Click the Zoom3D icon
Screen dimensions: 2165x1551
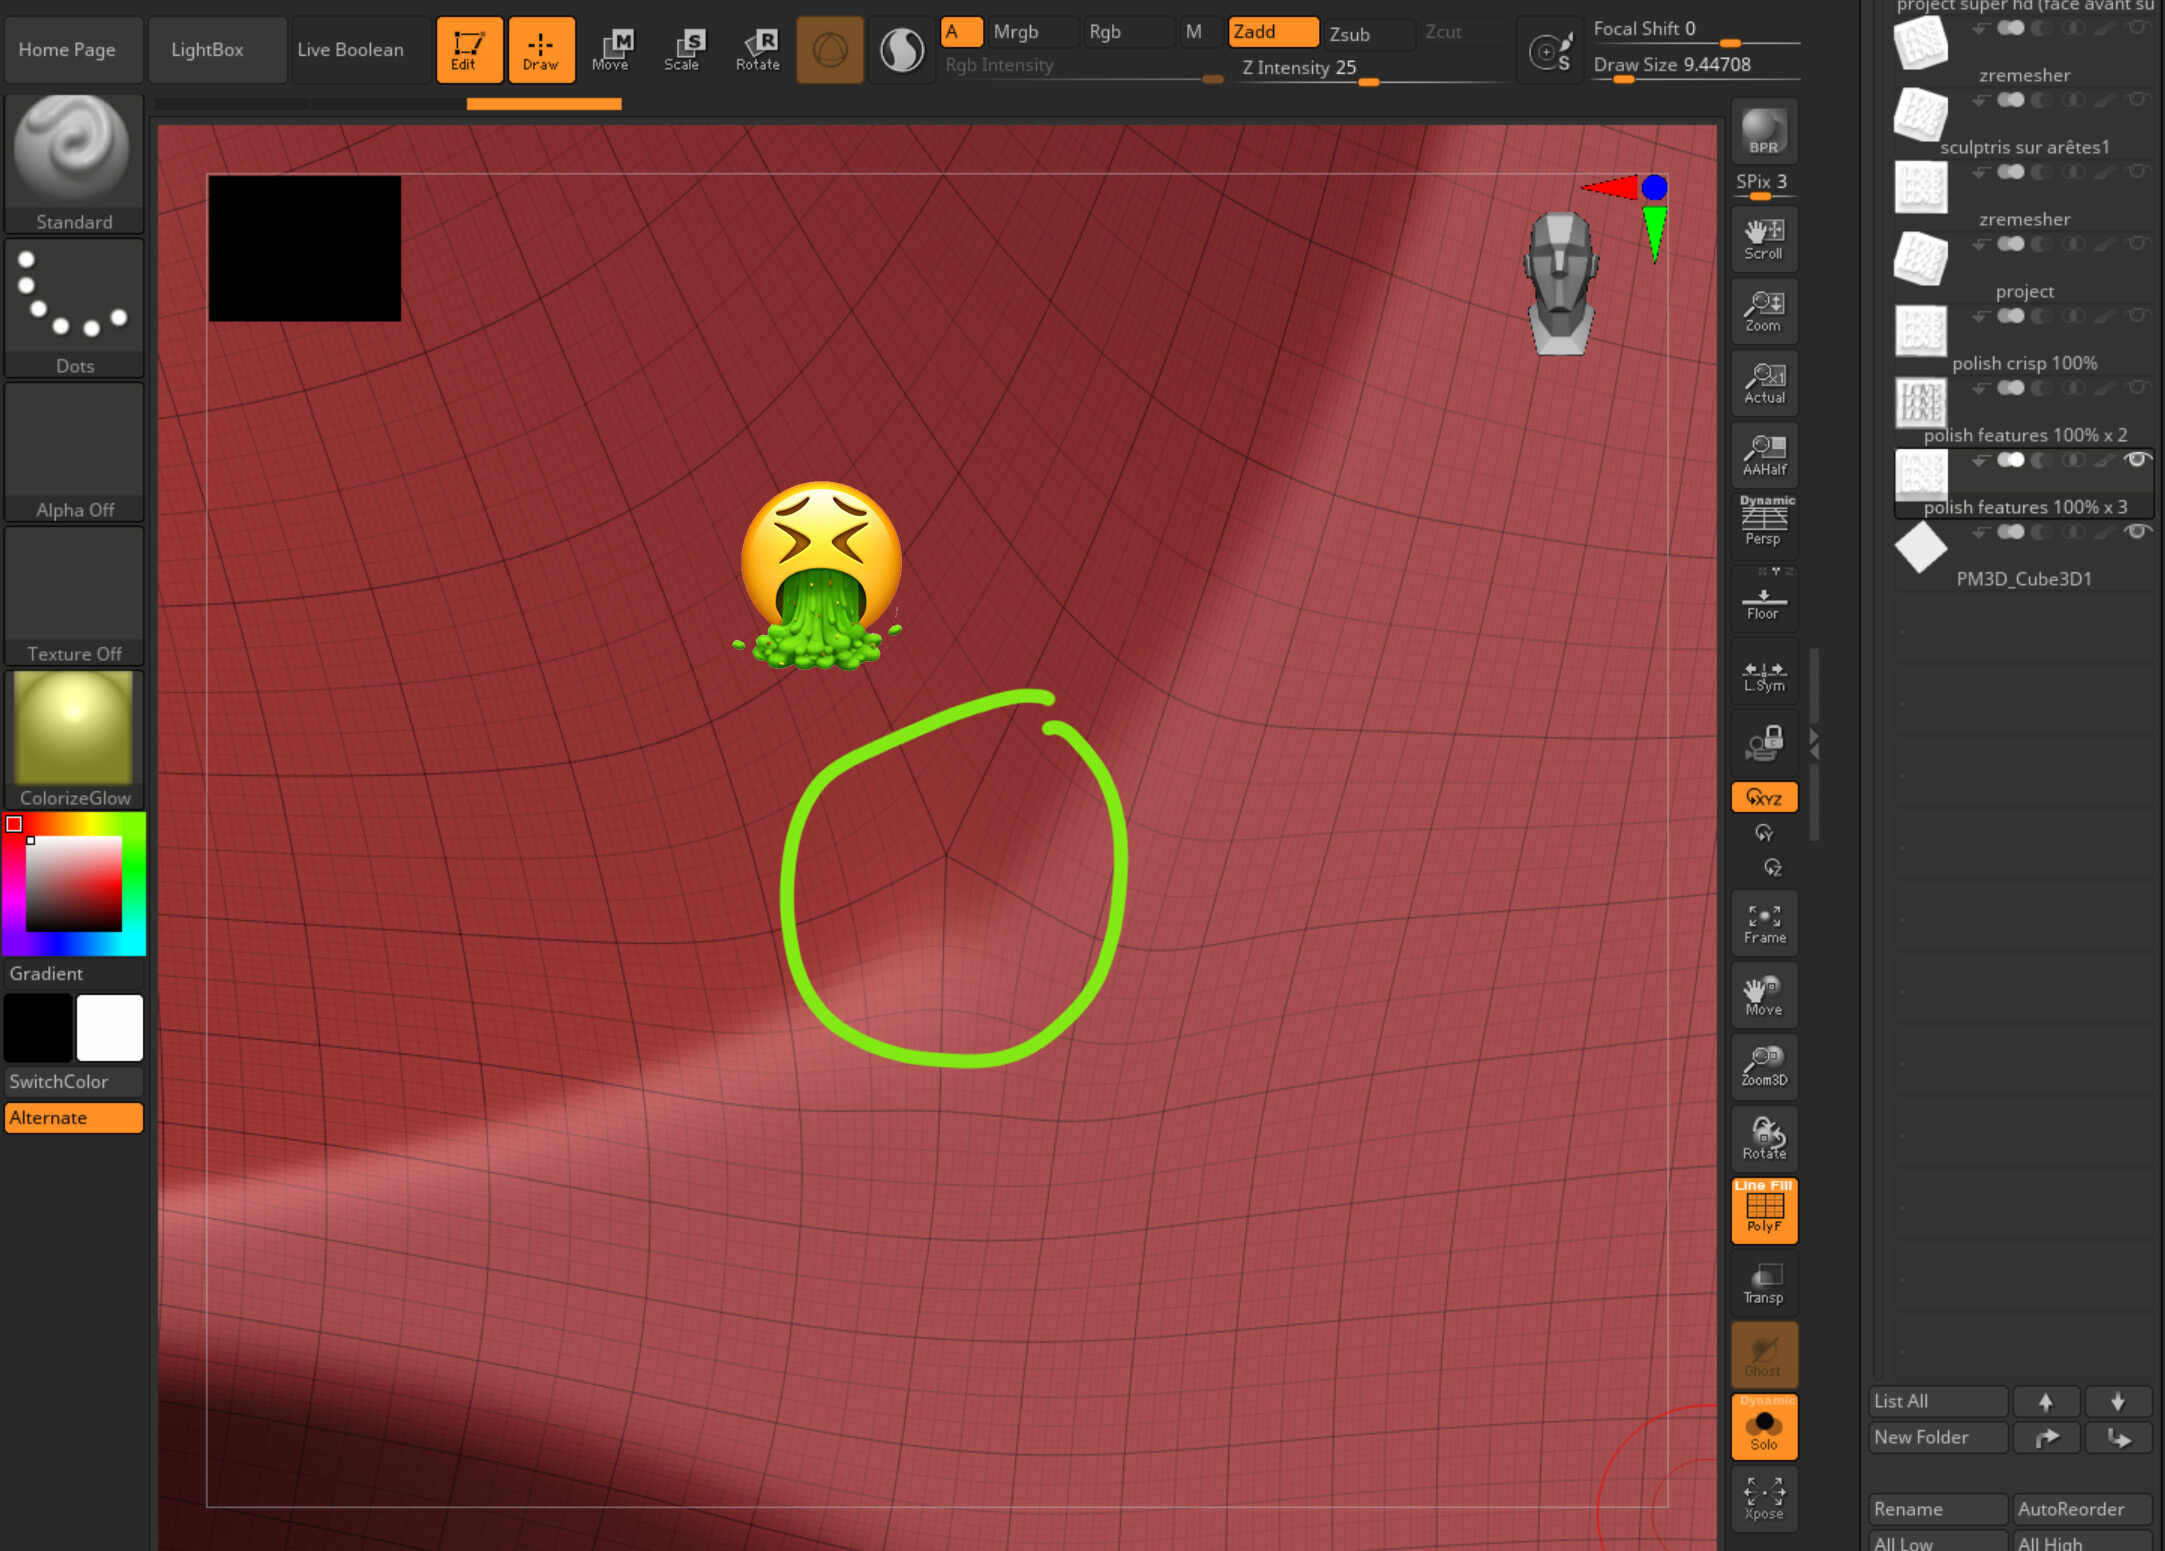(x=1764, y=1067)
